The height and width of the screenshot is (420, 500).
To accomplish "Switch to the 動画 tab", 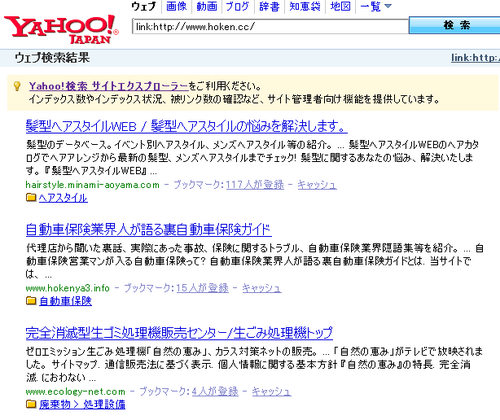I will 207,7.
